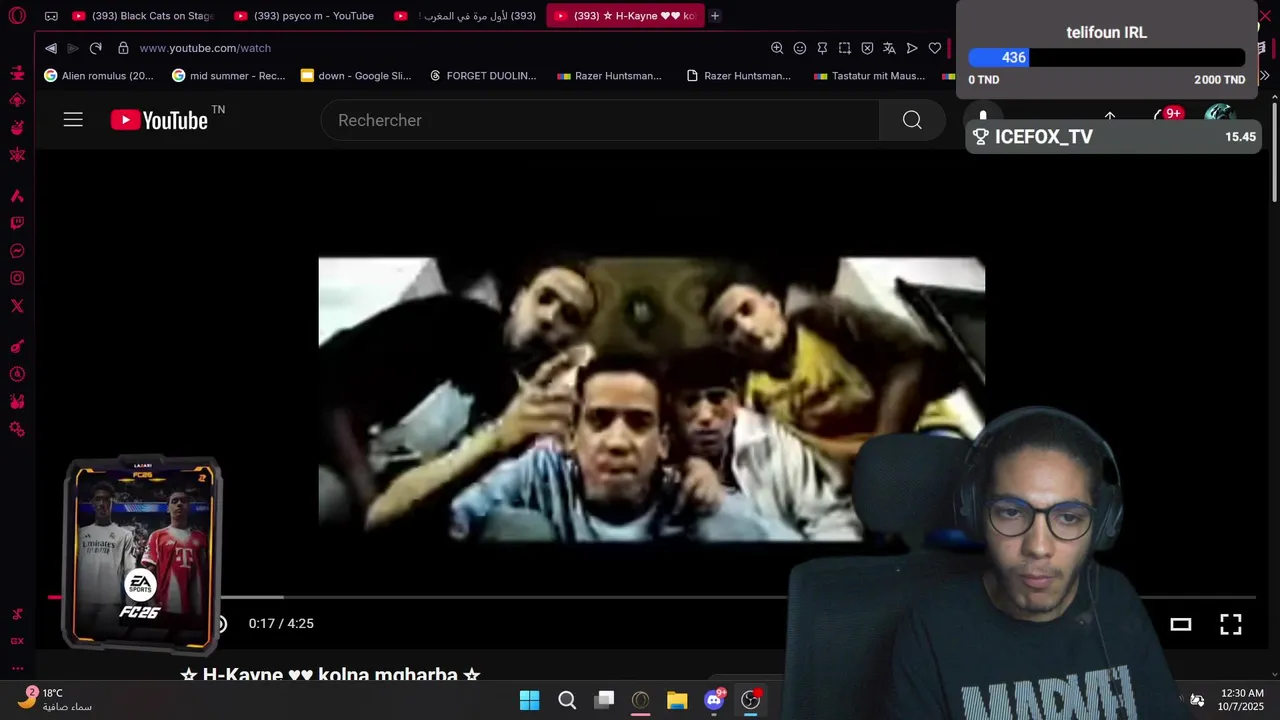The image size is (1280, 720).
Task: Click the GX icon at the sidebar bottom
Action: click(x=17, y=641)
